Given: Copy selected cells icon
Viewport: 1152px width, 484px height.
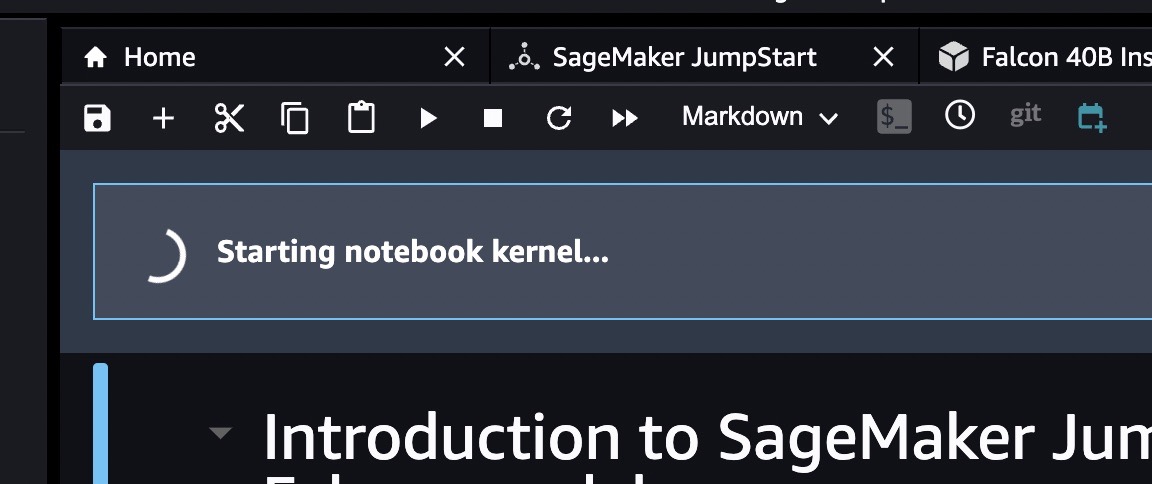Looking at the screenshot, I should [295, 118].
